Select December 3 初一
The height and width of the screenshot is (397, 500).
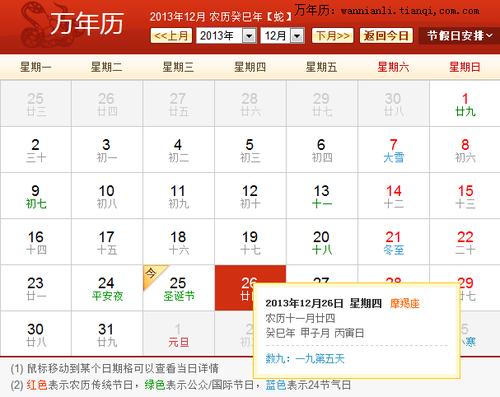[x=107, y=150]
